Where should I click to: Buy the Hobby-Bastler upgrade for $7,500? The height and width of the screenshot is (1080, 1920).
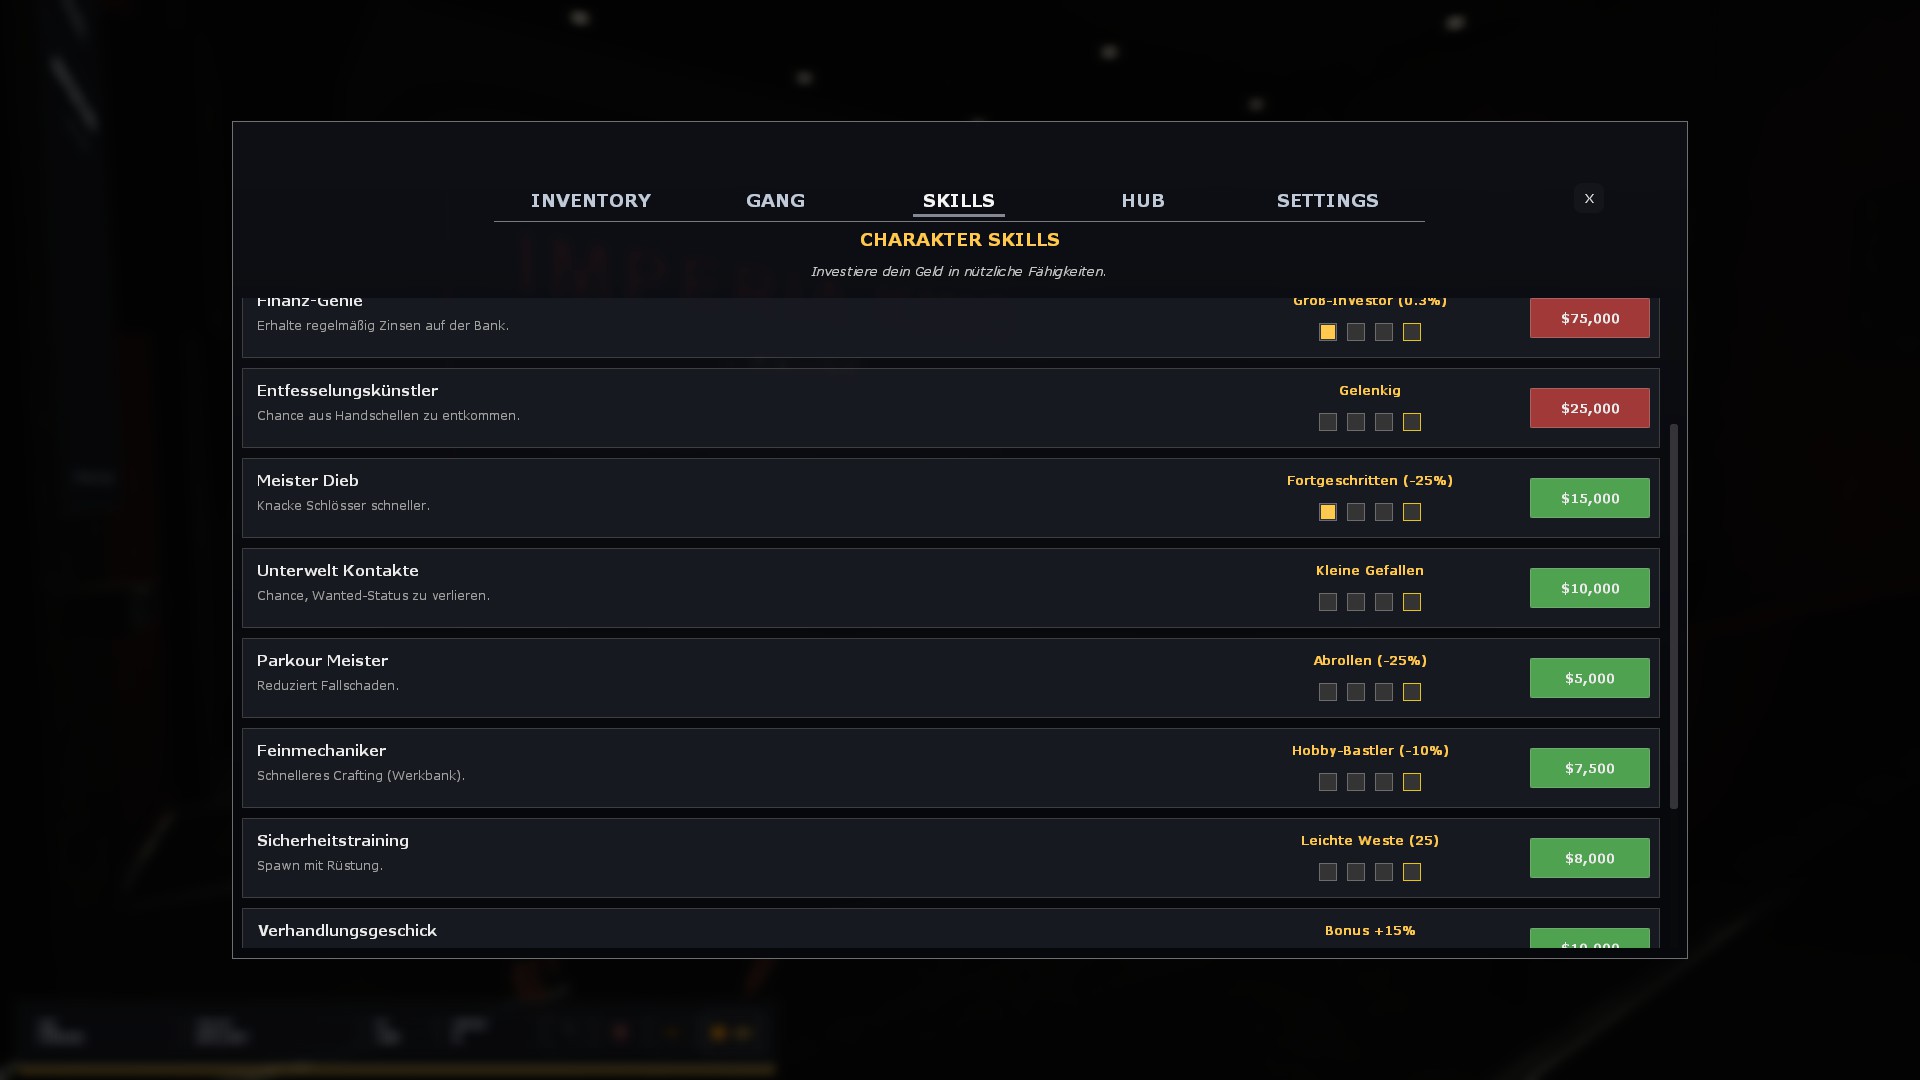[x=1589, y=768]
